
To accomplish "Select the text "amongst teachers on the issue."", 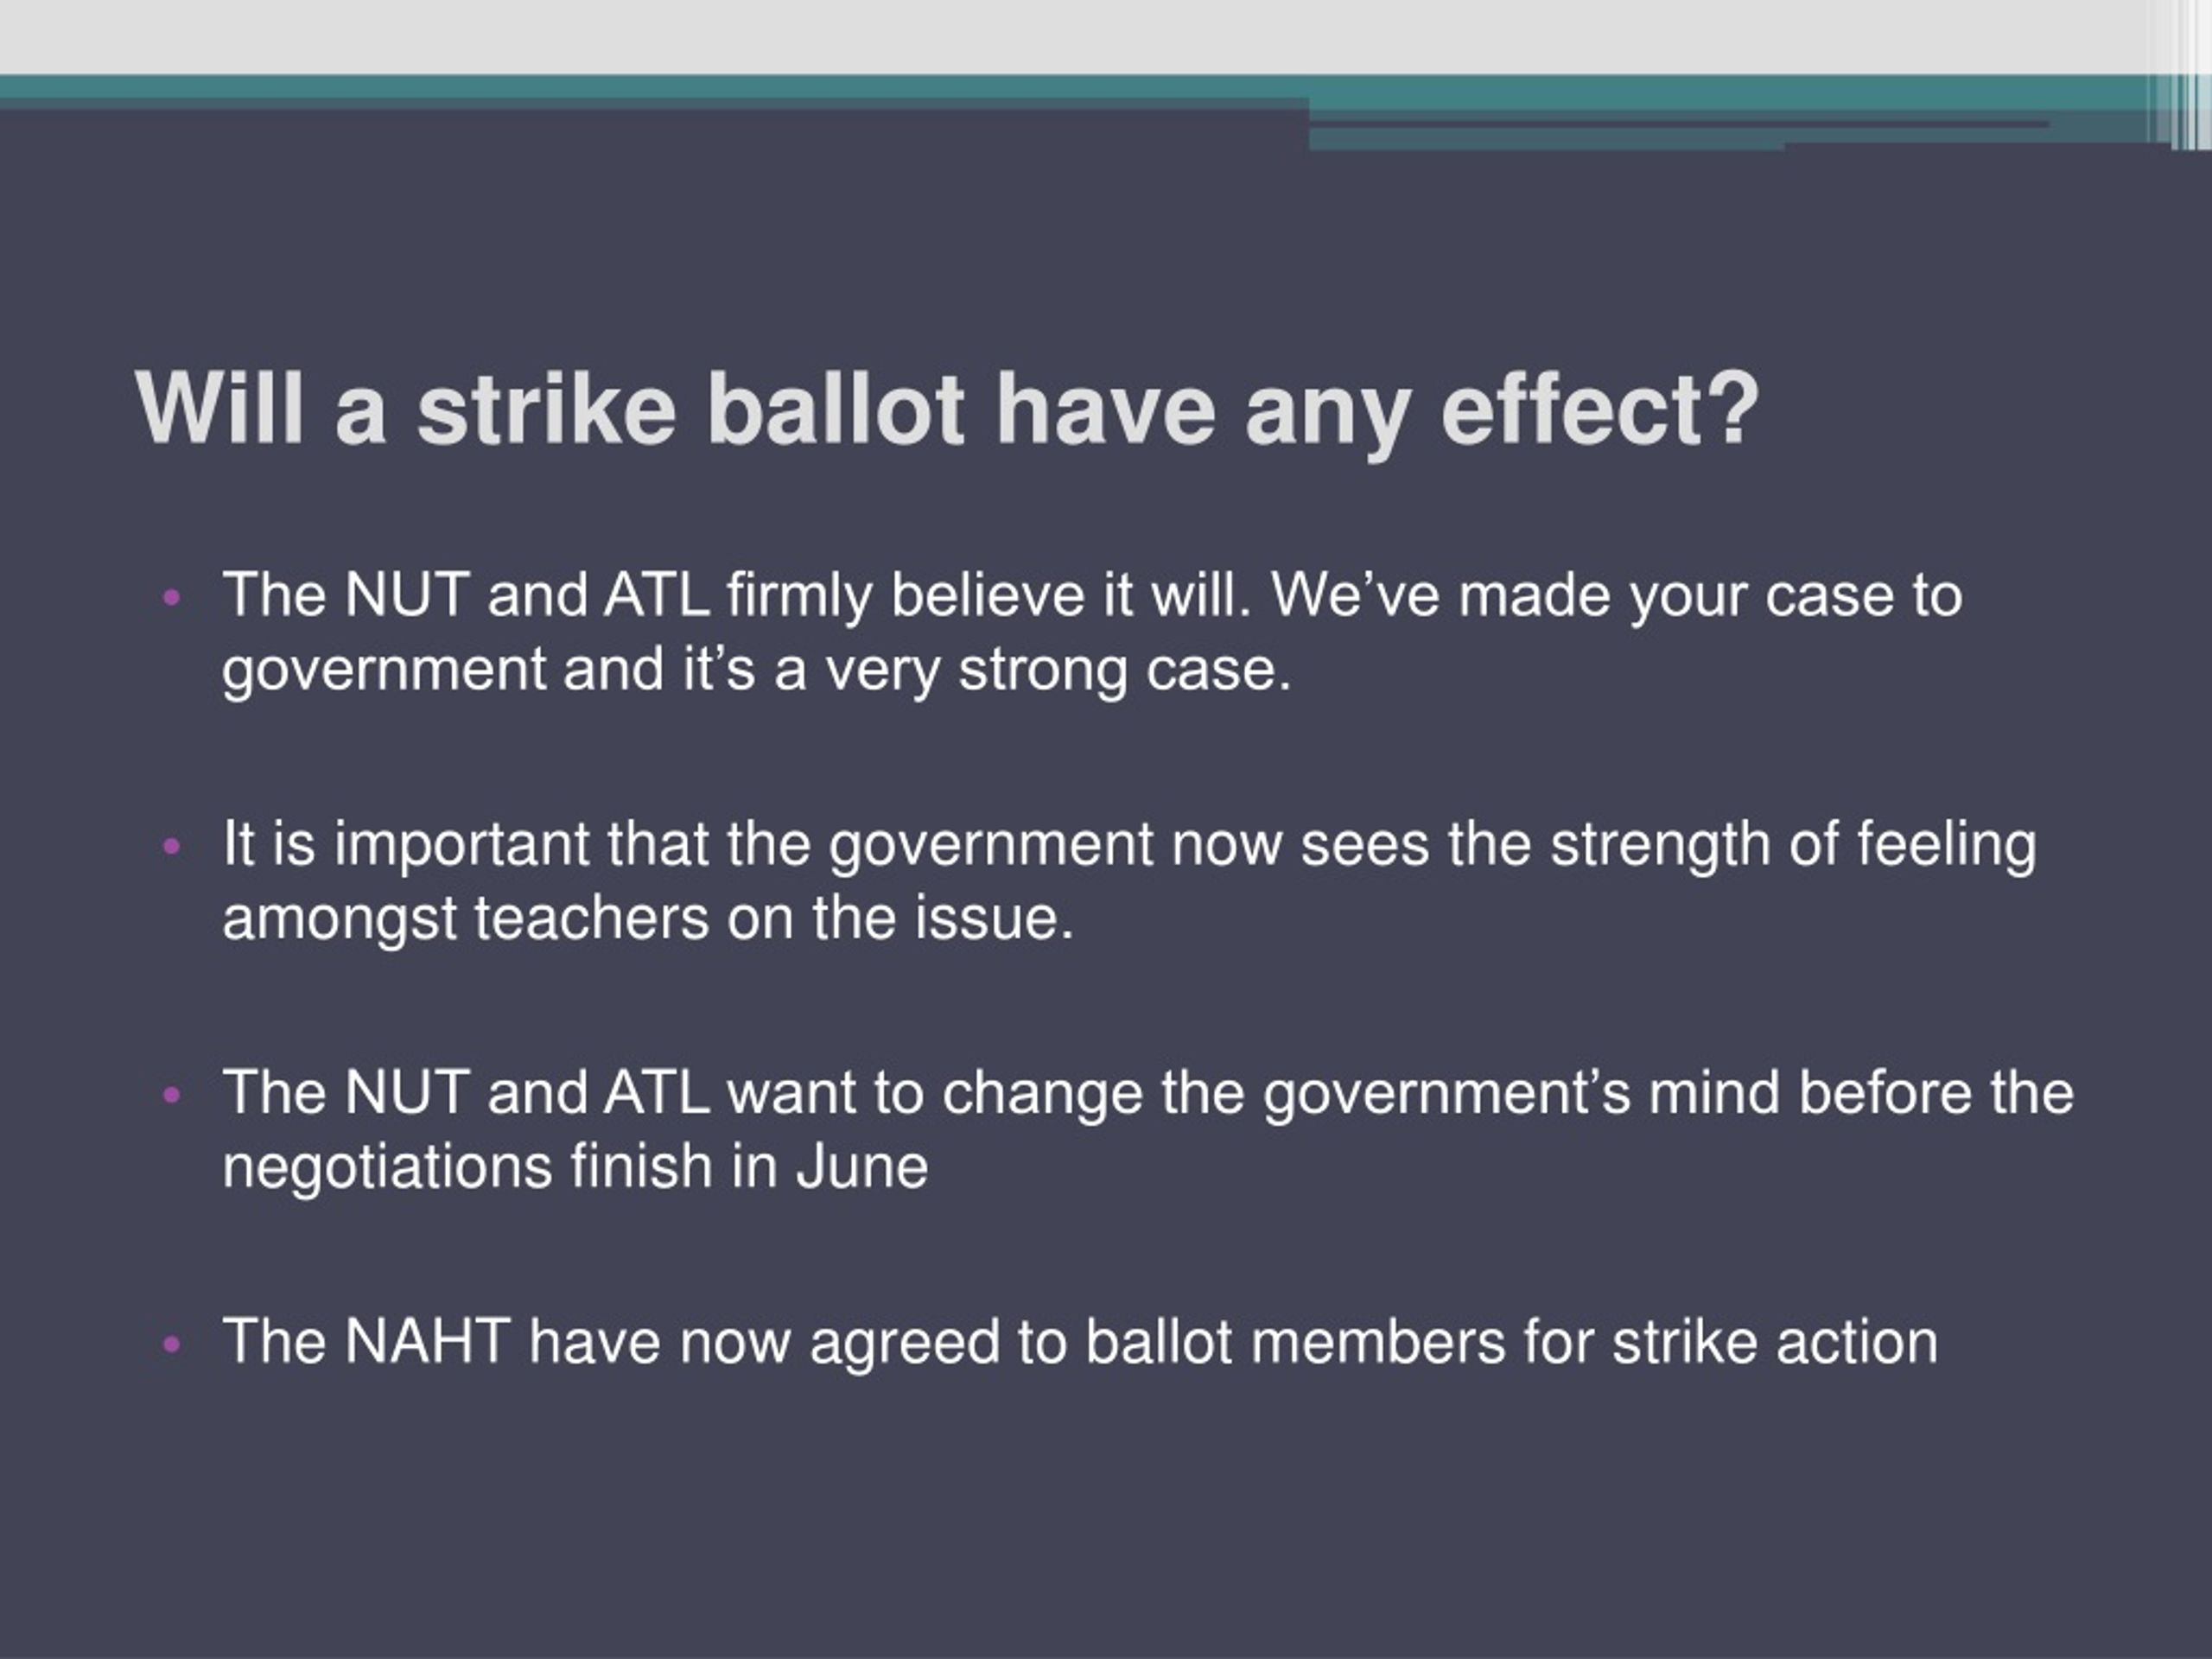I will tap(648, 919).
